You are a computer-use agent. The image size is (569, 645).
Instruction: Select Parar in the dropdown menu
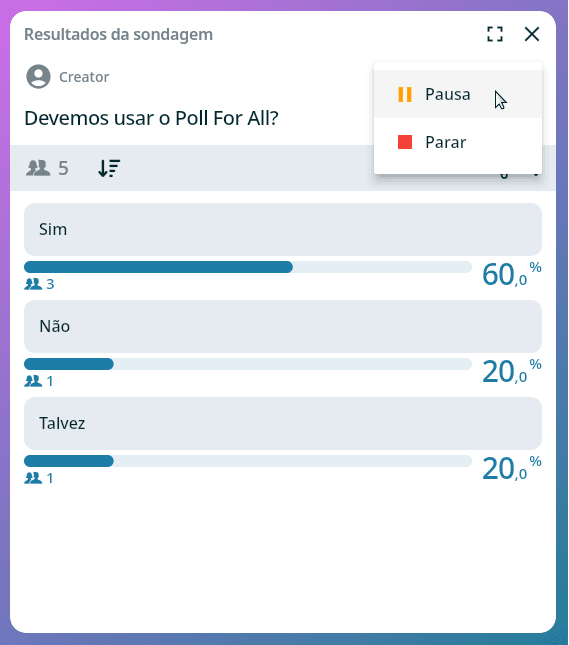pos(458,142)
